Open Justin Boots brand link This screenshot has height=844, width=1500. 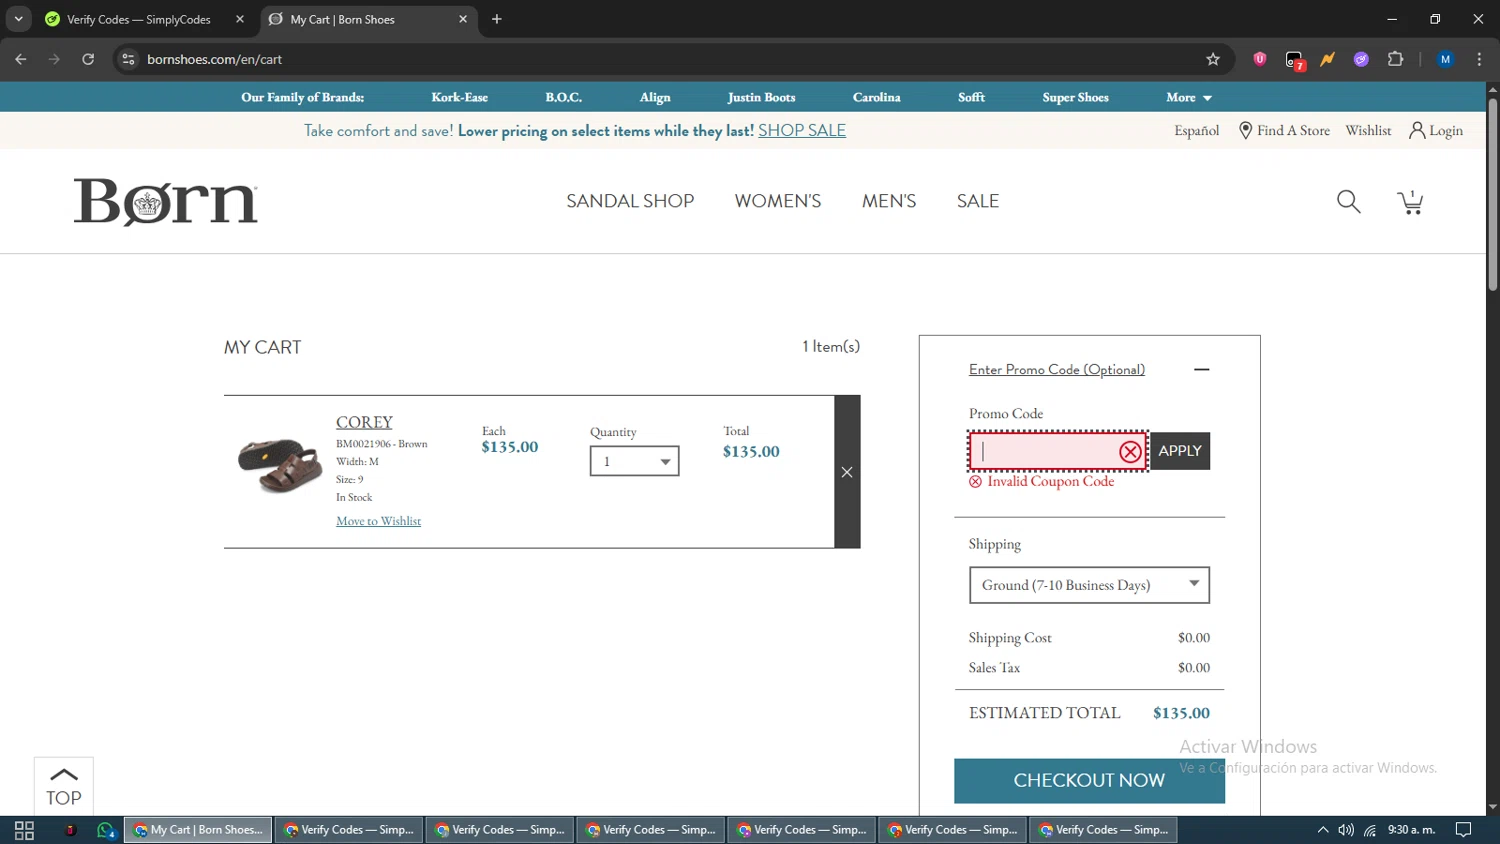[761, 97]
